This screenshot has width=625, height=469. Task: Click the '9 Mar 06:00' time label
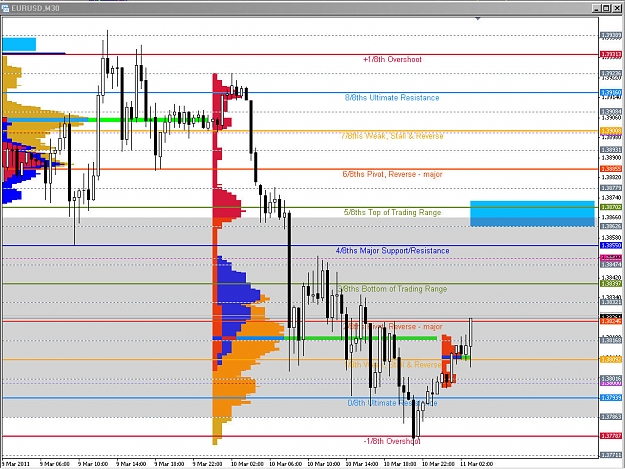click(x=55, y=464)
